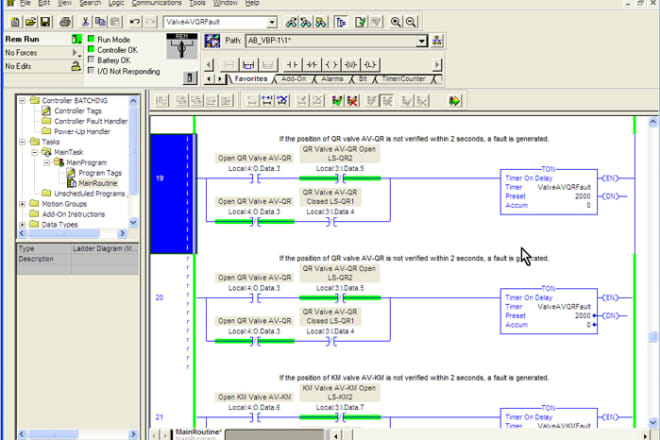Select rung number 20
The height and width of the screenshot is (440, 660).
[159, 298]
